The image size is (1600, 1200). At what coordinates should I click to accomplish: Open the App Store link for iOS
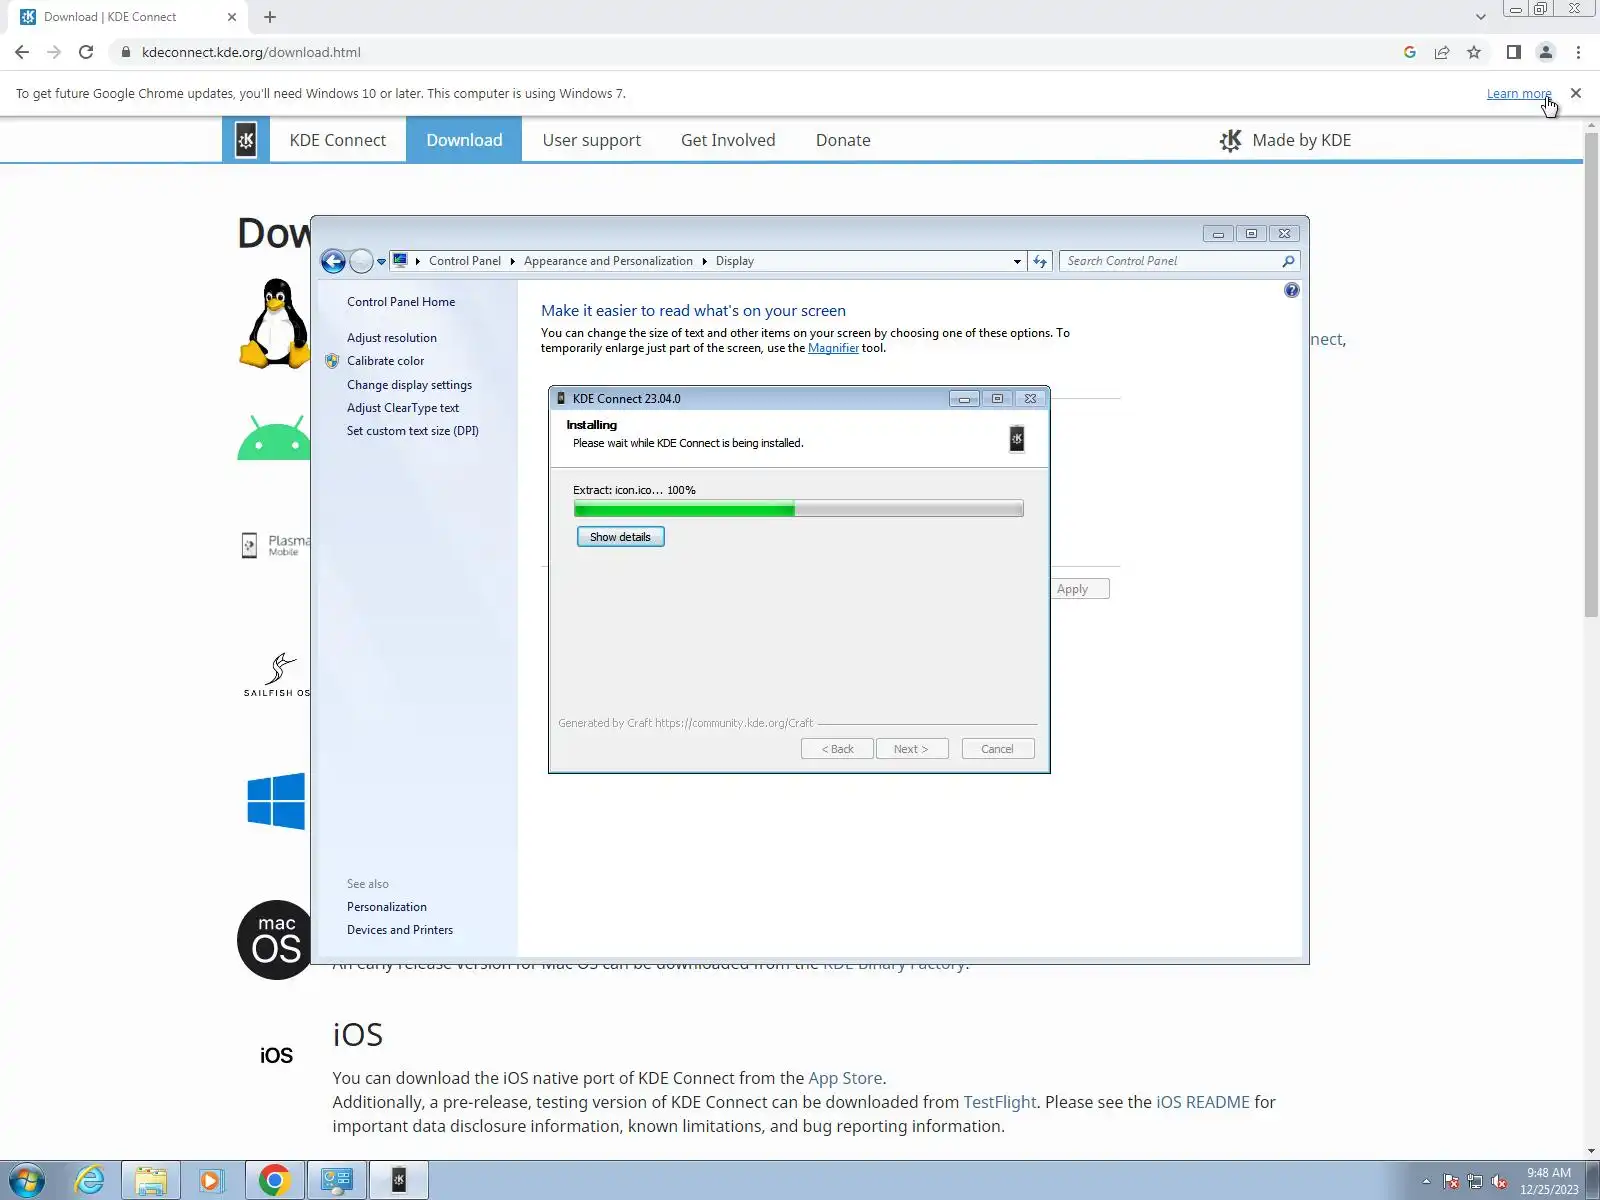(x=845, y=1078)
